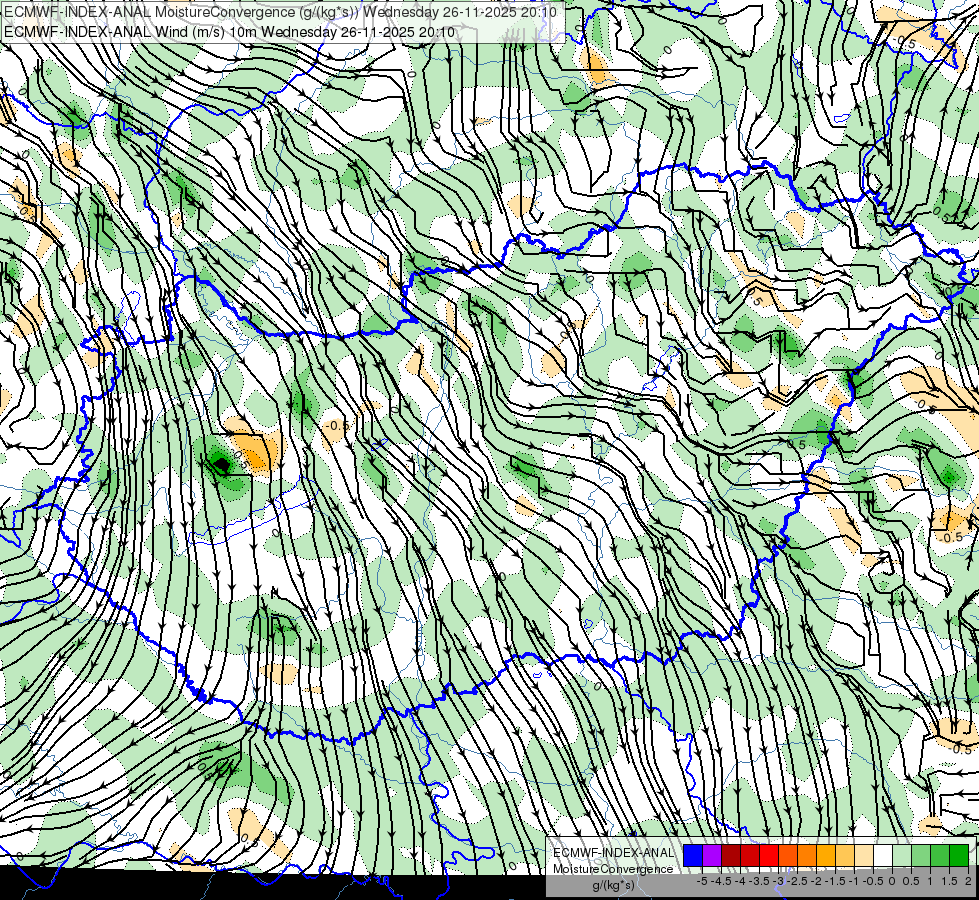Click the legend tick label 1.5

[949, 881]
